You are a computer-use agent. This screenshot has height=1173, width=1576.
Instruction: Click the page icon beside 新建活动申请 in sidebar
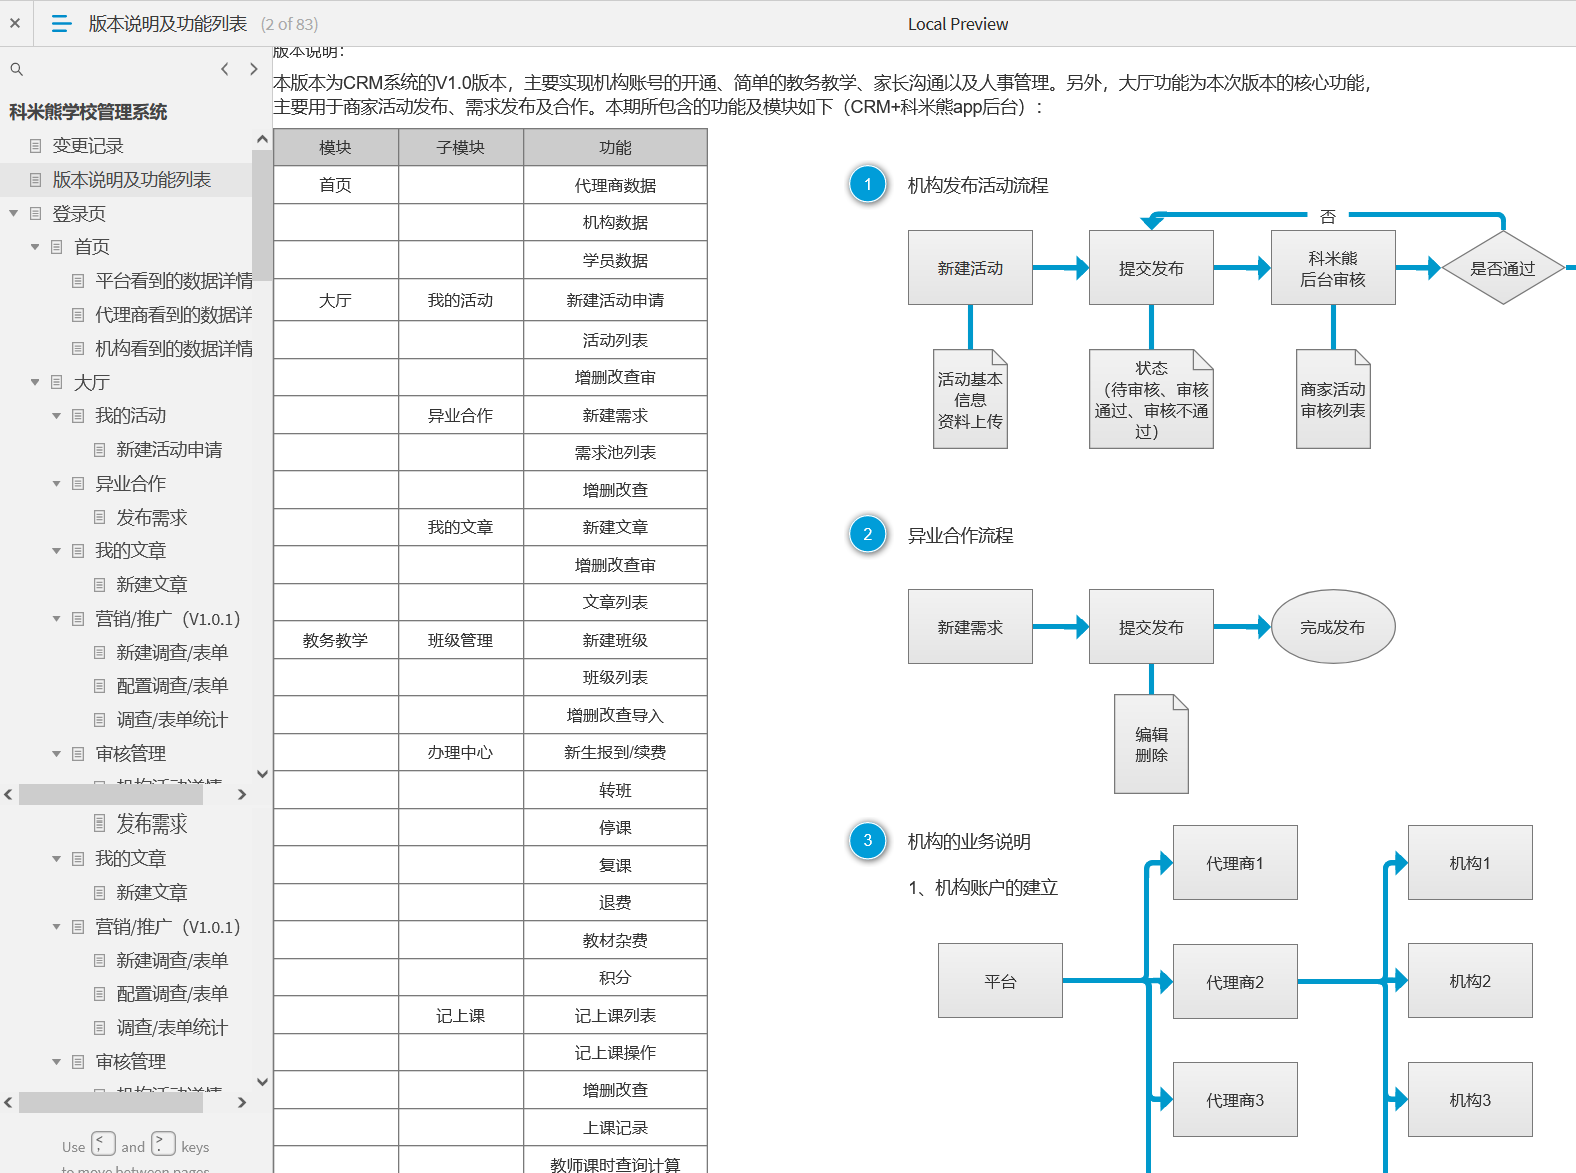click(x=99, y=450)
